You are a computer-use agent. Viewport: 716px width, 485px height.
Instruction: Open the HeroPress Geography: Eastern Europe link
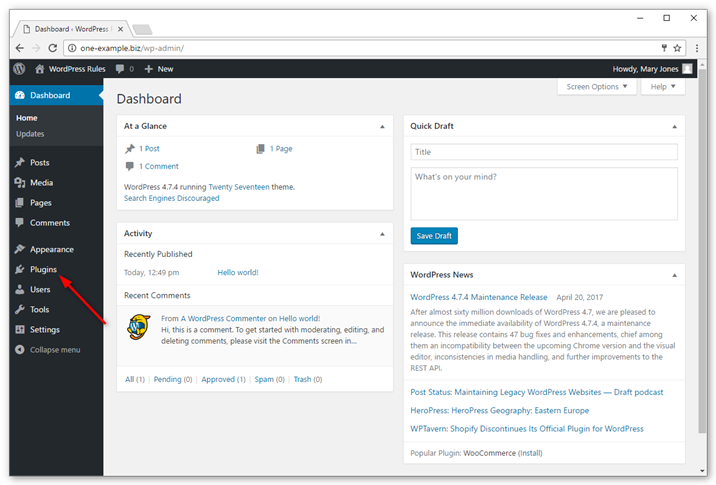pyautogui.click(x=500, y=410)
